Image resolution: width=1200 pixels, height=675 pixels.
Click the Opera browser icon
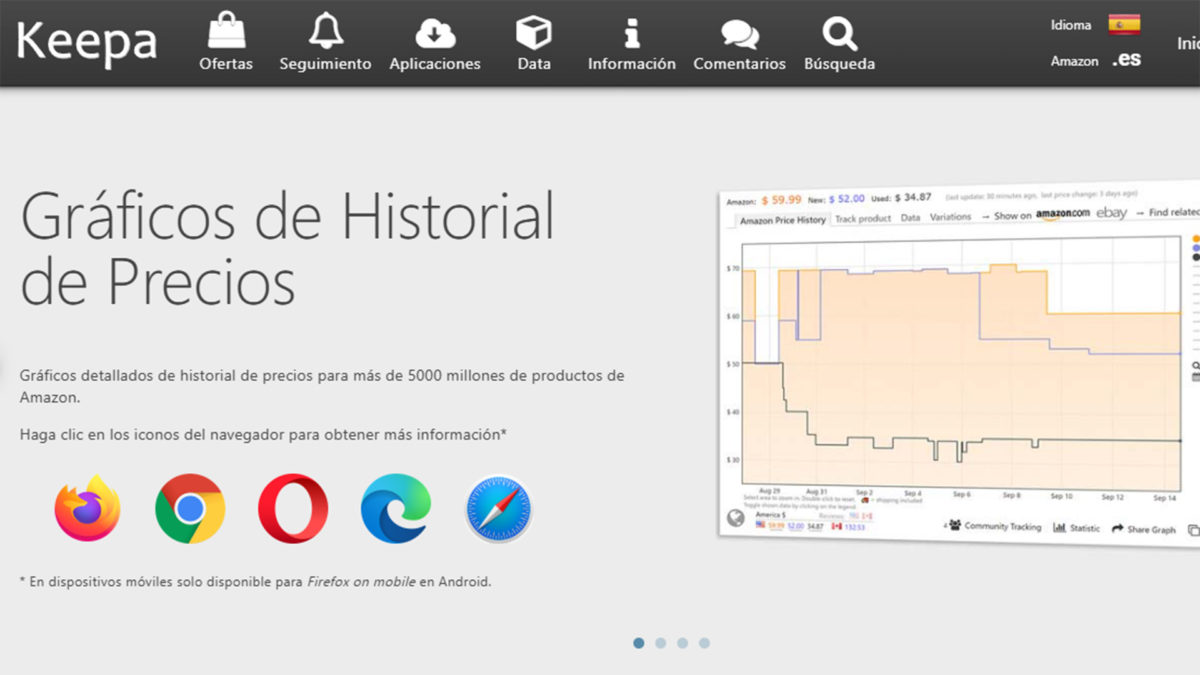[293, 508]
